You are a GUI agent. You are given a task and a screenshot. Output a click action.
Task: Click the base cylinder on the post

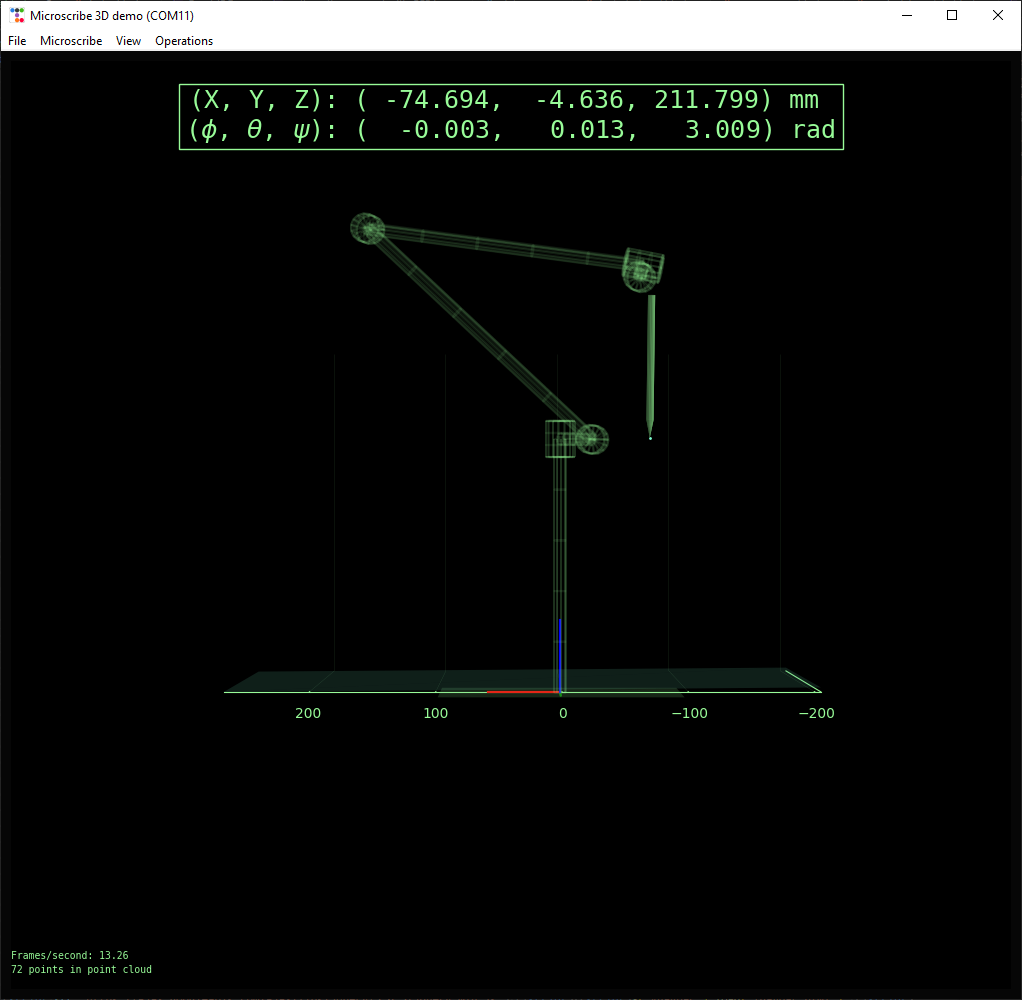coord(560,439)
